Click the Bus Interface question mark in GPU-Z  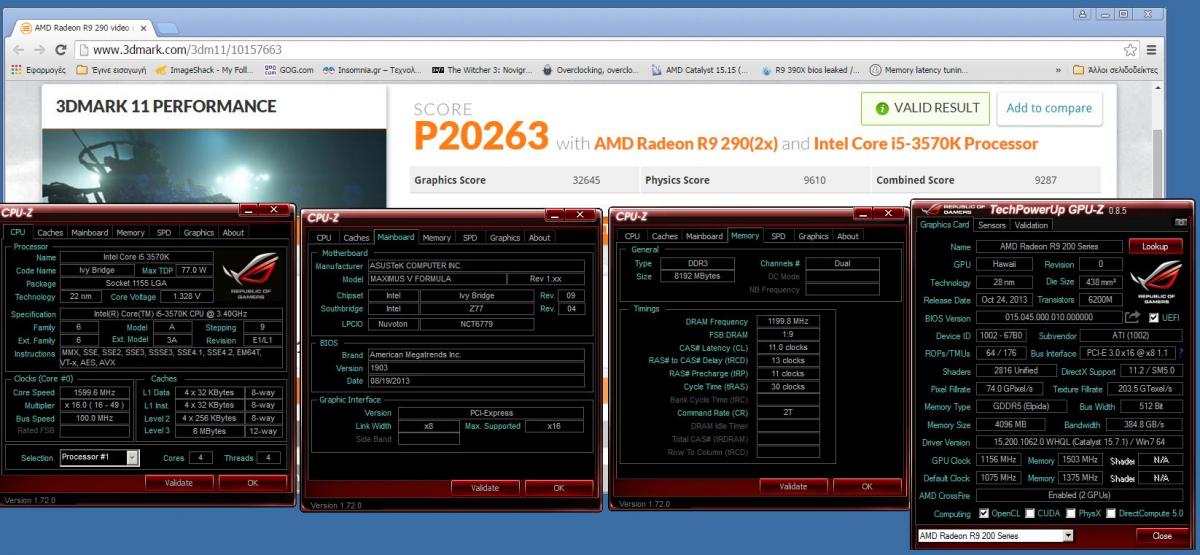click(x=1180, y=352)
